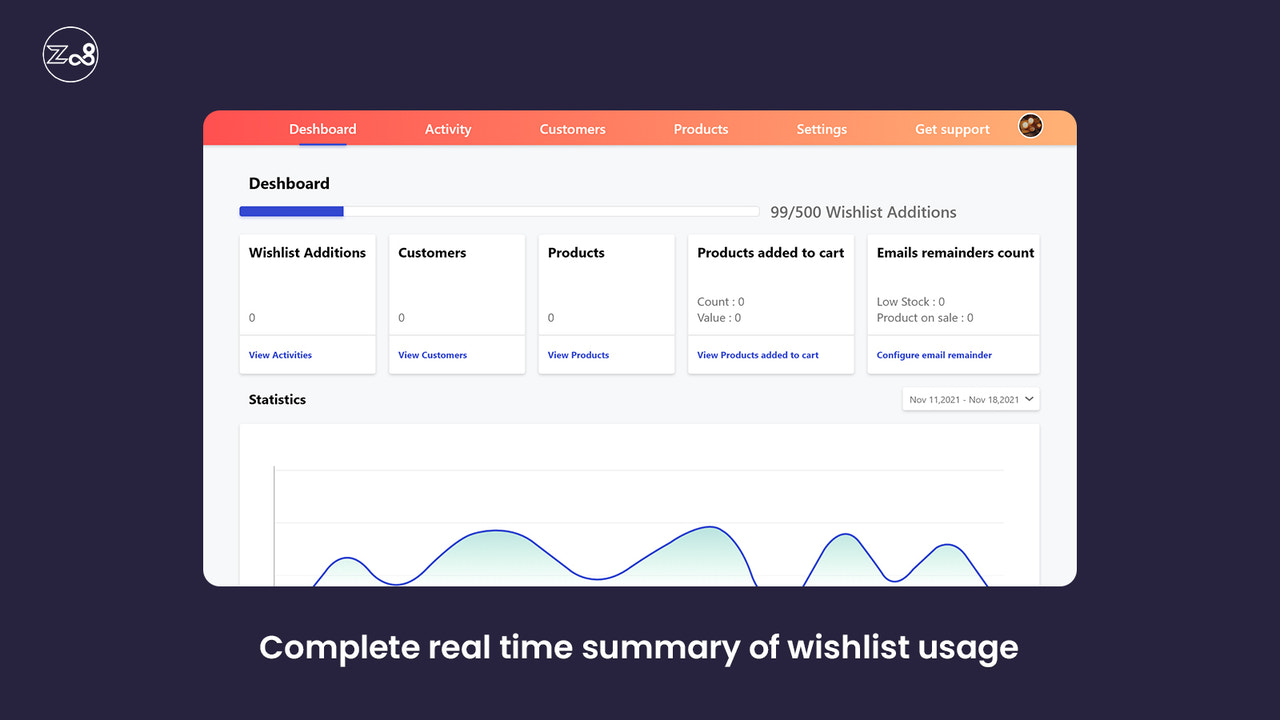This screenshot has height=720, width=1280.
Task: Open the Products tab
Action: [x=700, y=129]
